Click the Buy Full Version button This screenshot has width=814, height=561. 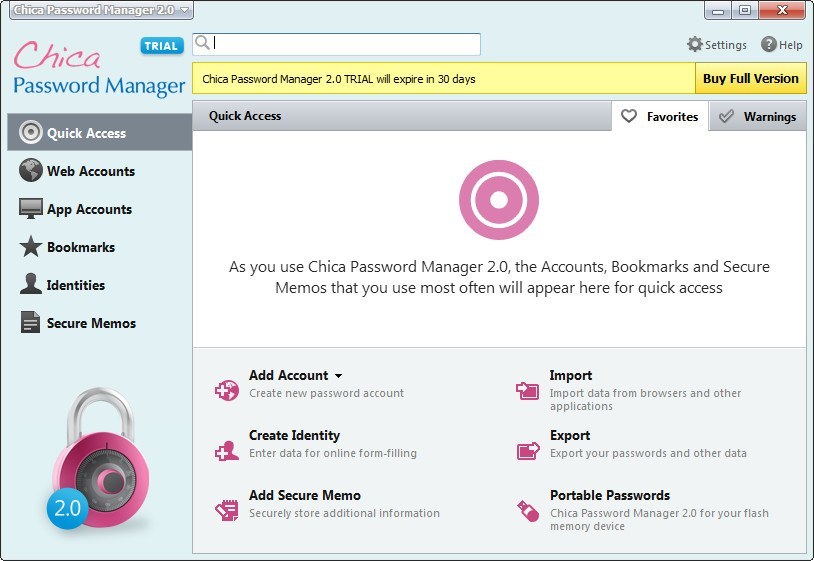tap(751, 78)
